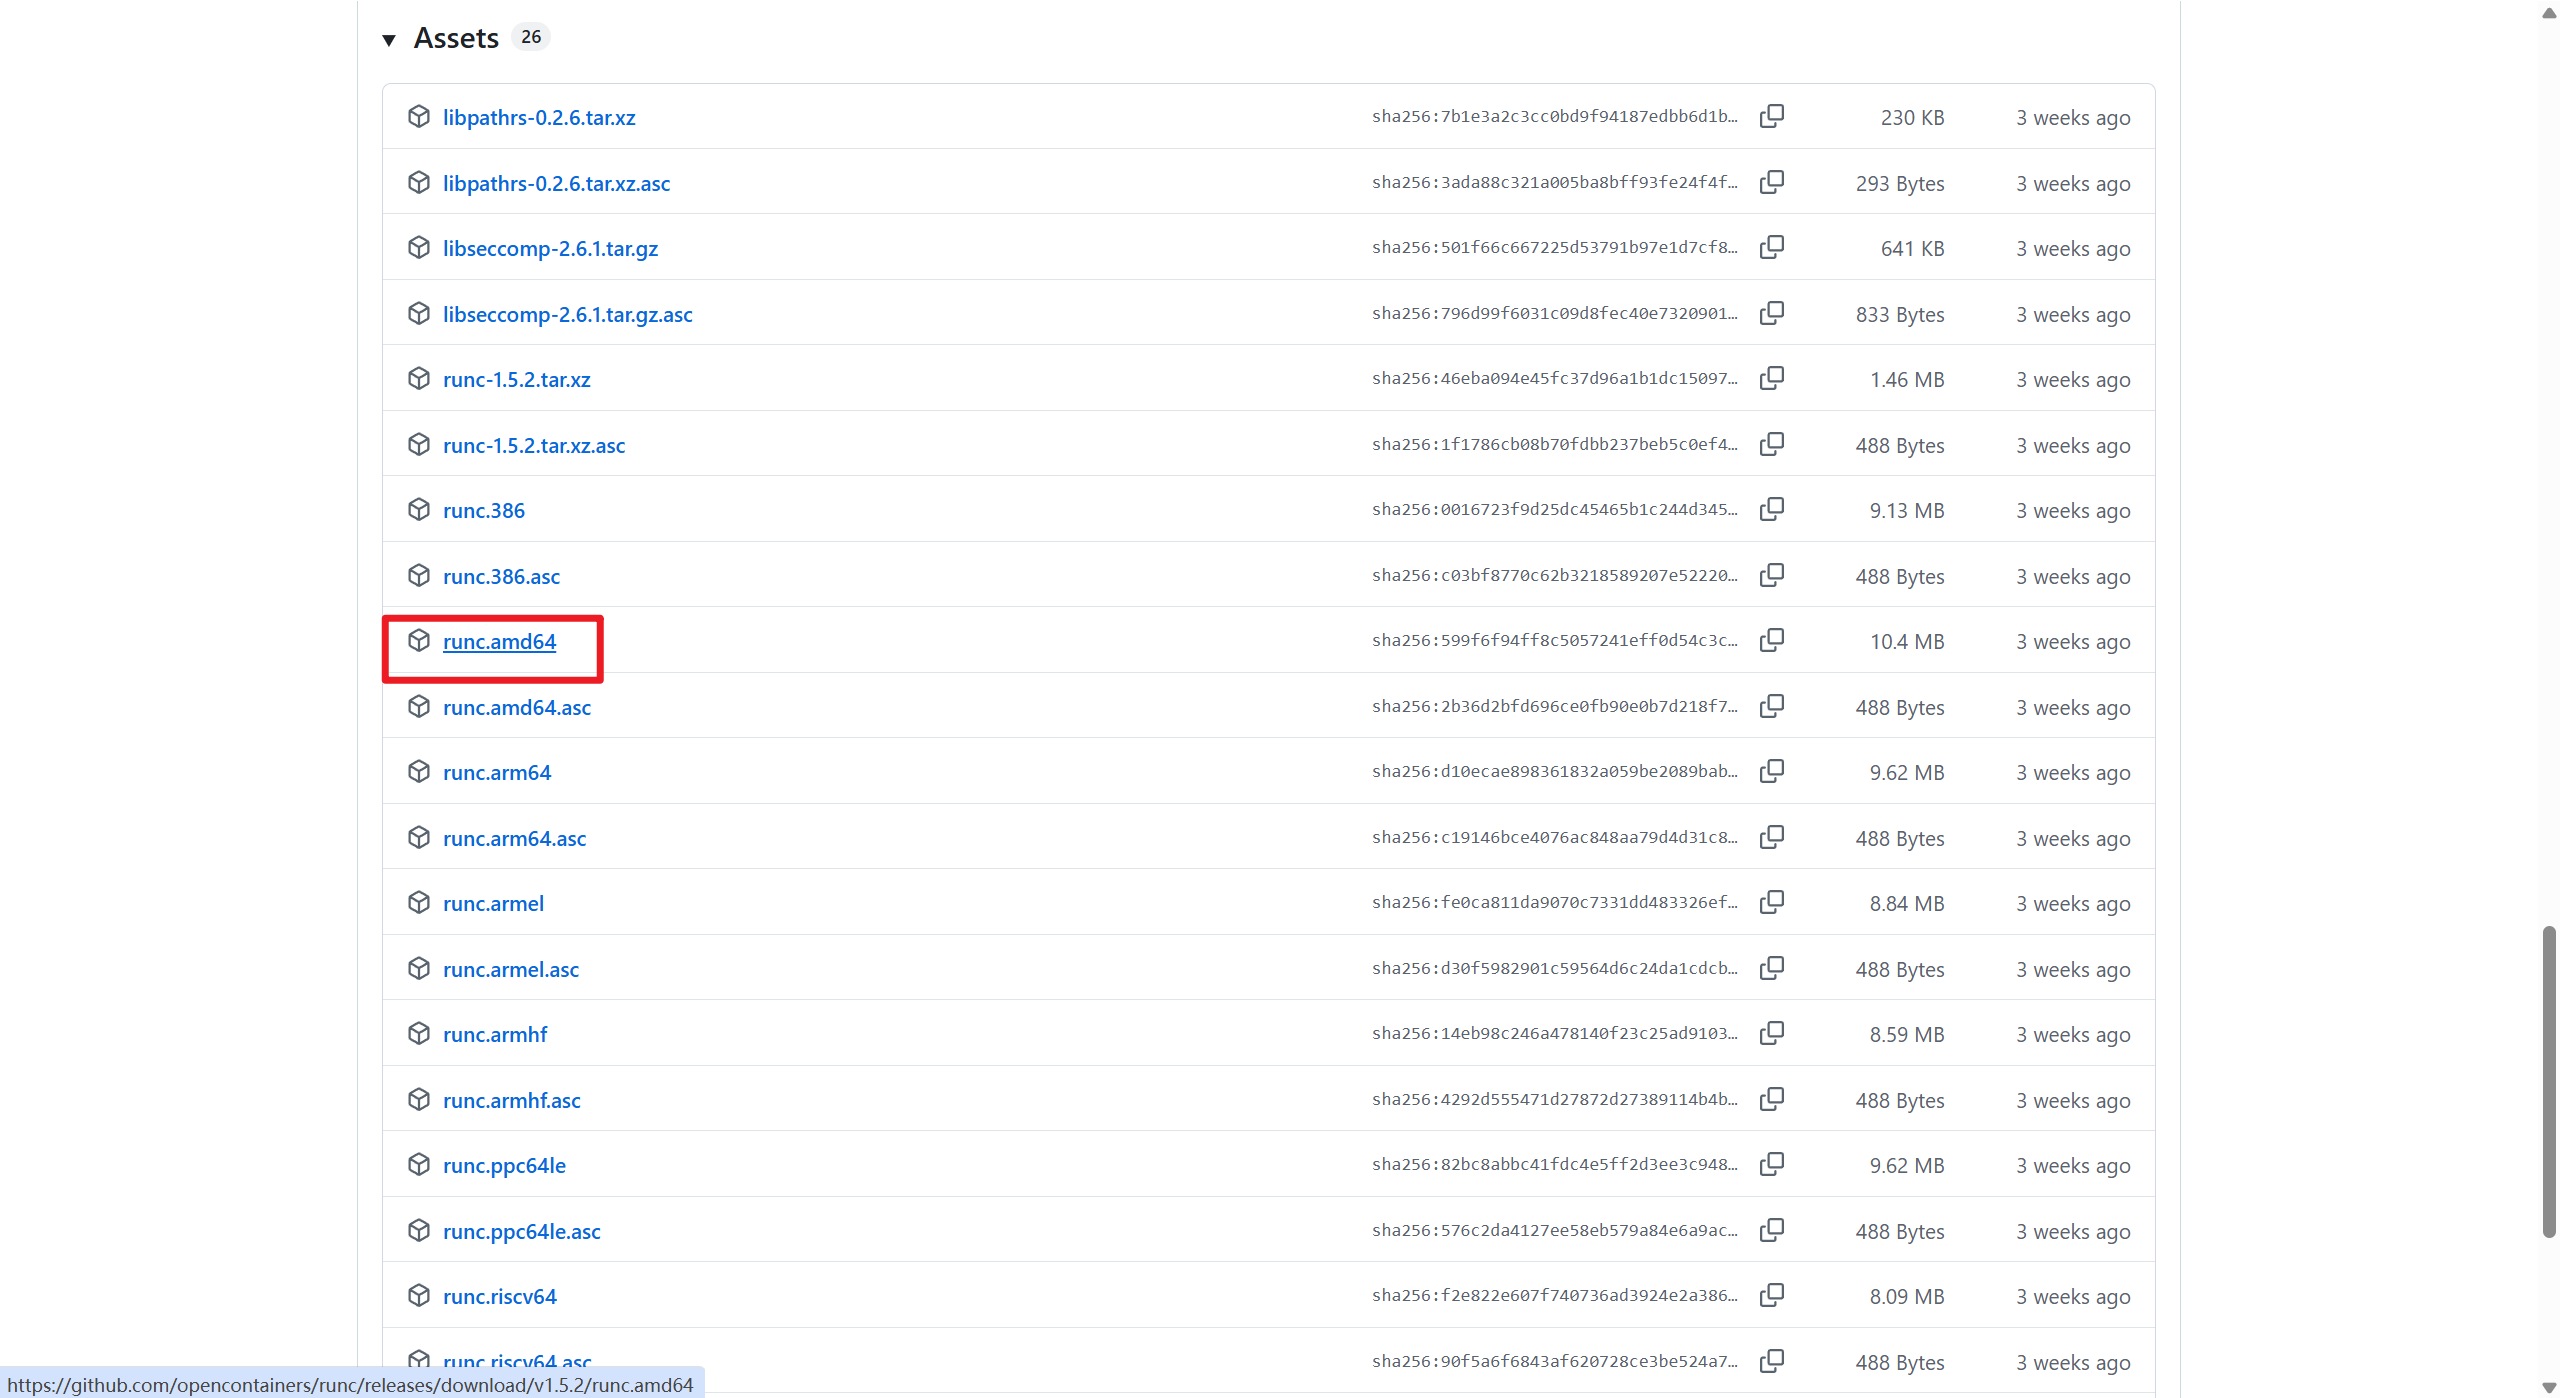Copy sha256 of libseccomp-2.6.1.tar.gz.asc
The height and width of the screenshot is (1398, 2560).
(1771, 313)
